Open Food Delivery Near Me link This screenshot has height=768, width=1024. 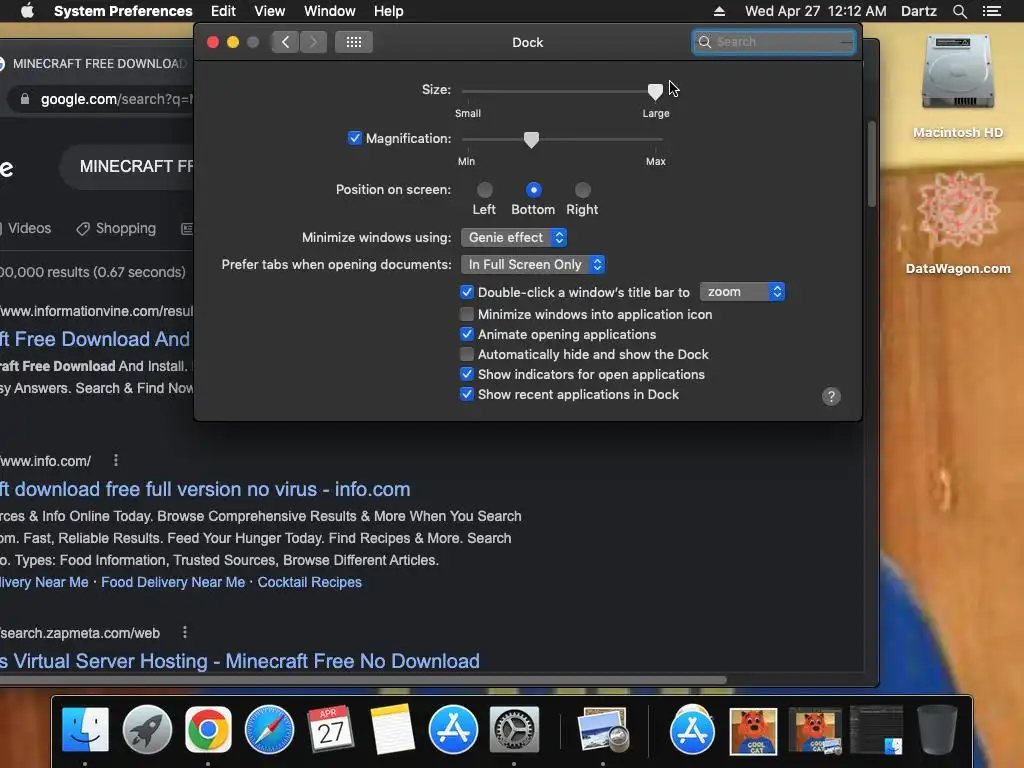click(x=173, y=583)
